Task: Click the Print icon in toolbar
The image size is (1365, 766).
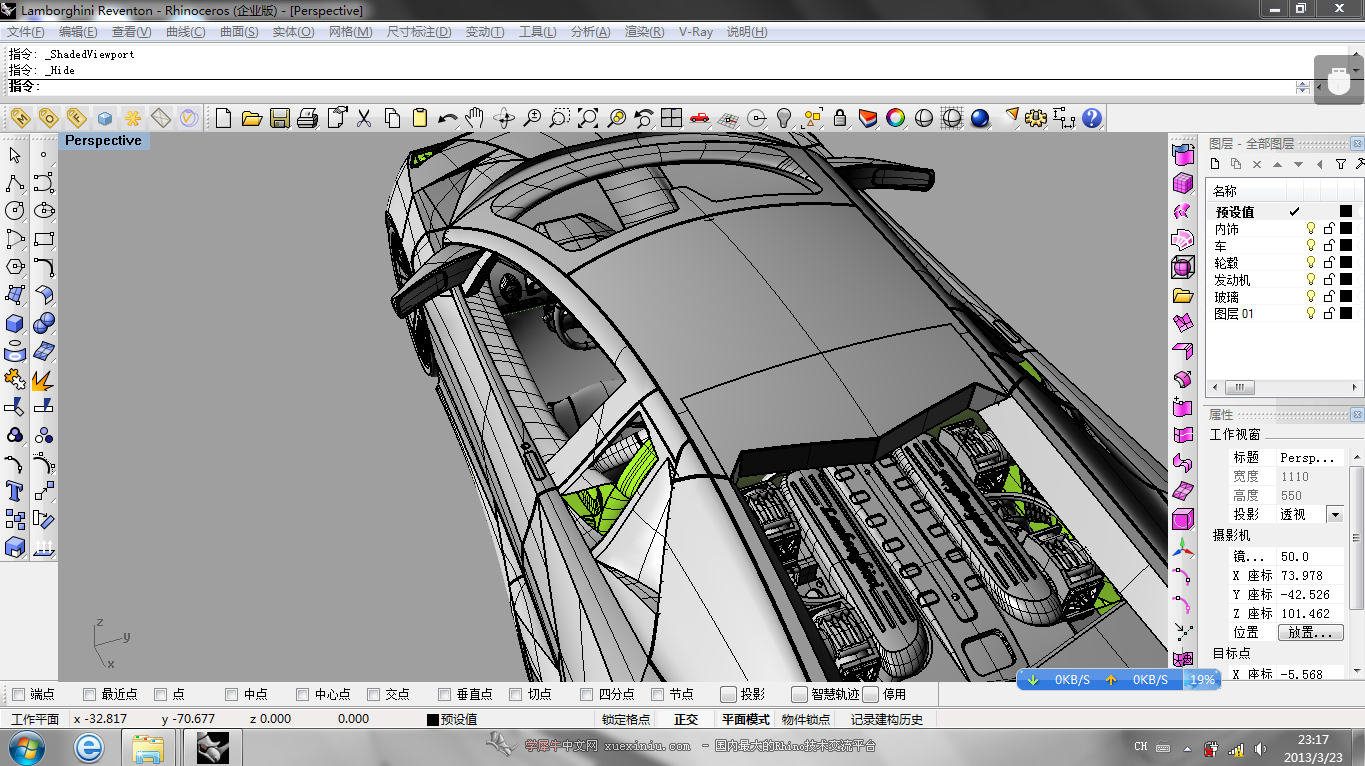Action: (x=308, y=118)
